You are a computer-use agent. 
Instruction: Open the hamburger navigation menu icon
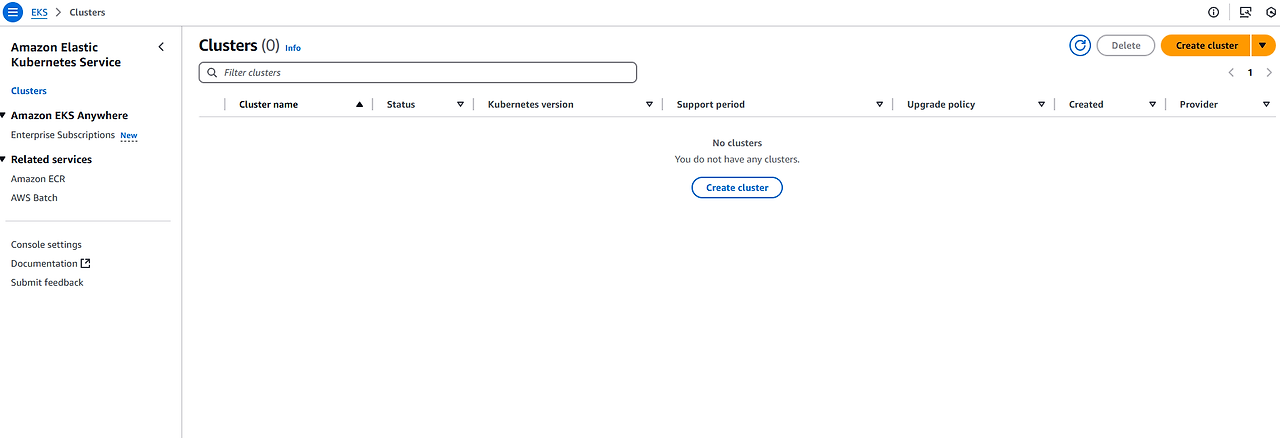(13, 12)
